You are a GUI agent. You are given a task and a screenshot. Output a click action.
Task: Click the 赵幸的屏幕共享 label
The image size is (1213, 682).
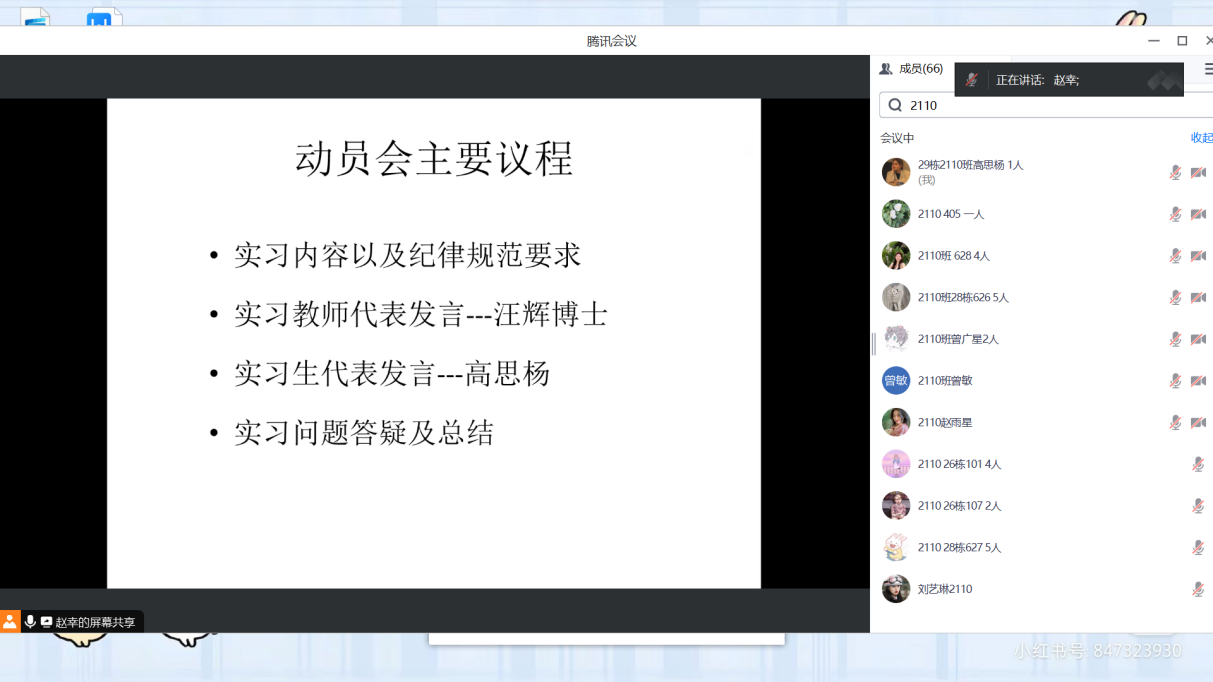click(x=95, y=622)
